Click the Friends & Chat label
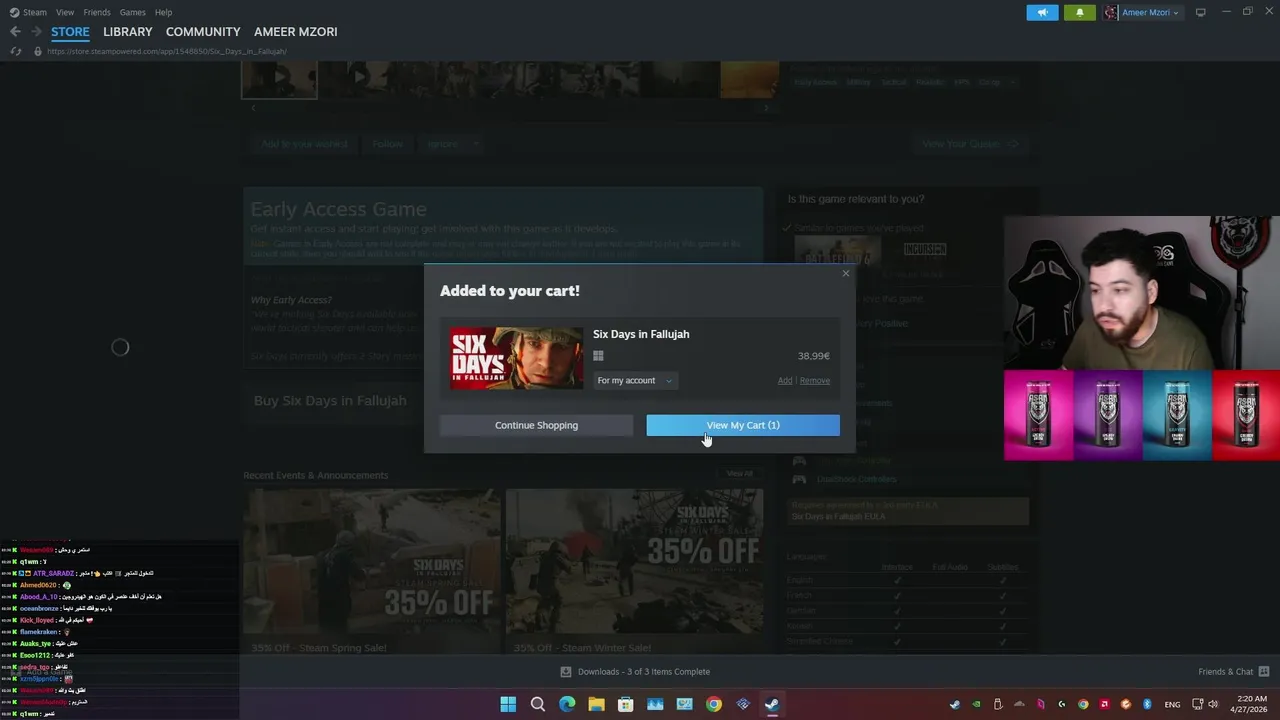The width and height of the screenshot is (1280, 720). (x=1226, y=672)
